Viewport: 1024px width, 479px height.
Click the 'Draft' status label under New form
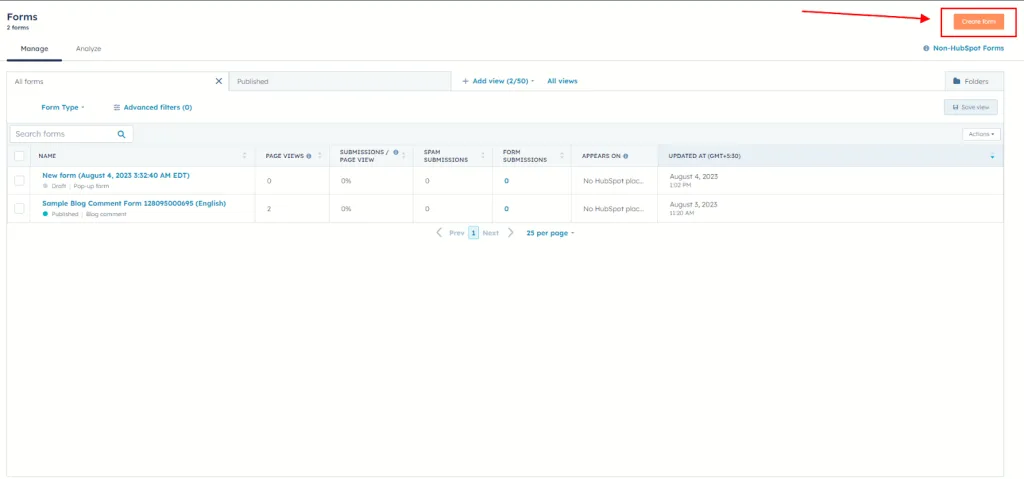point(59,186)
